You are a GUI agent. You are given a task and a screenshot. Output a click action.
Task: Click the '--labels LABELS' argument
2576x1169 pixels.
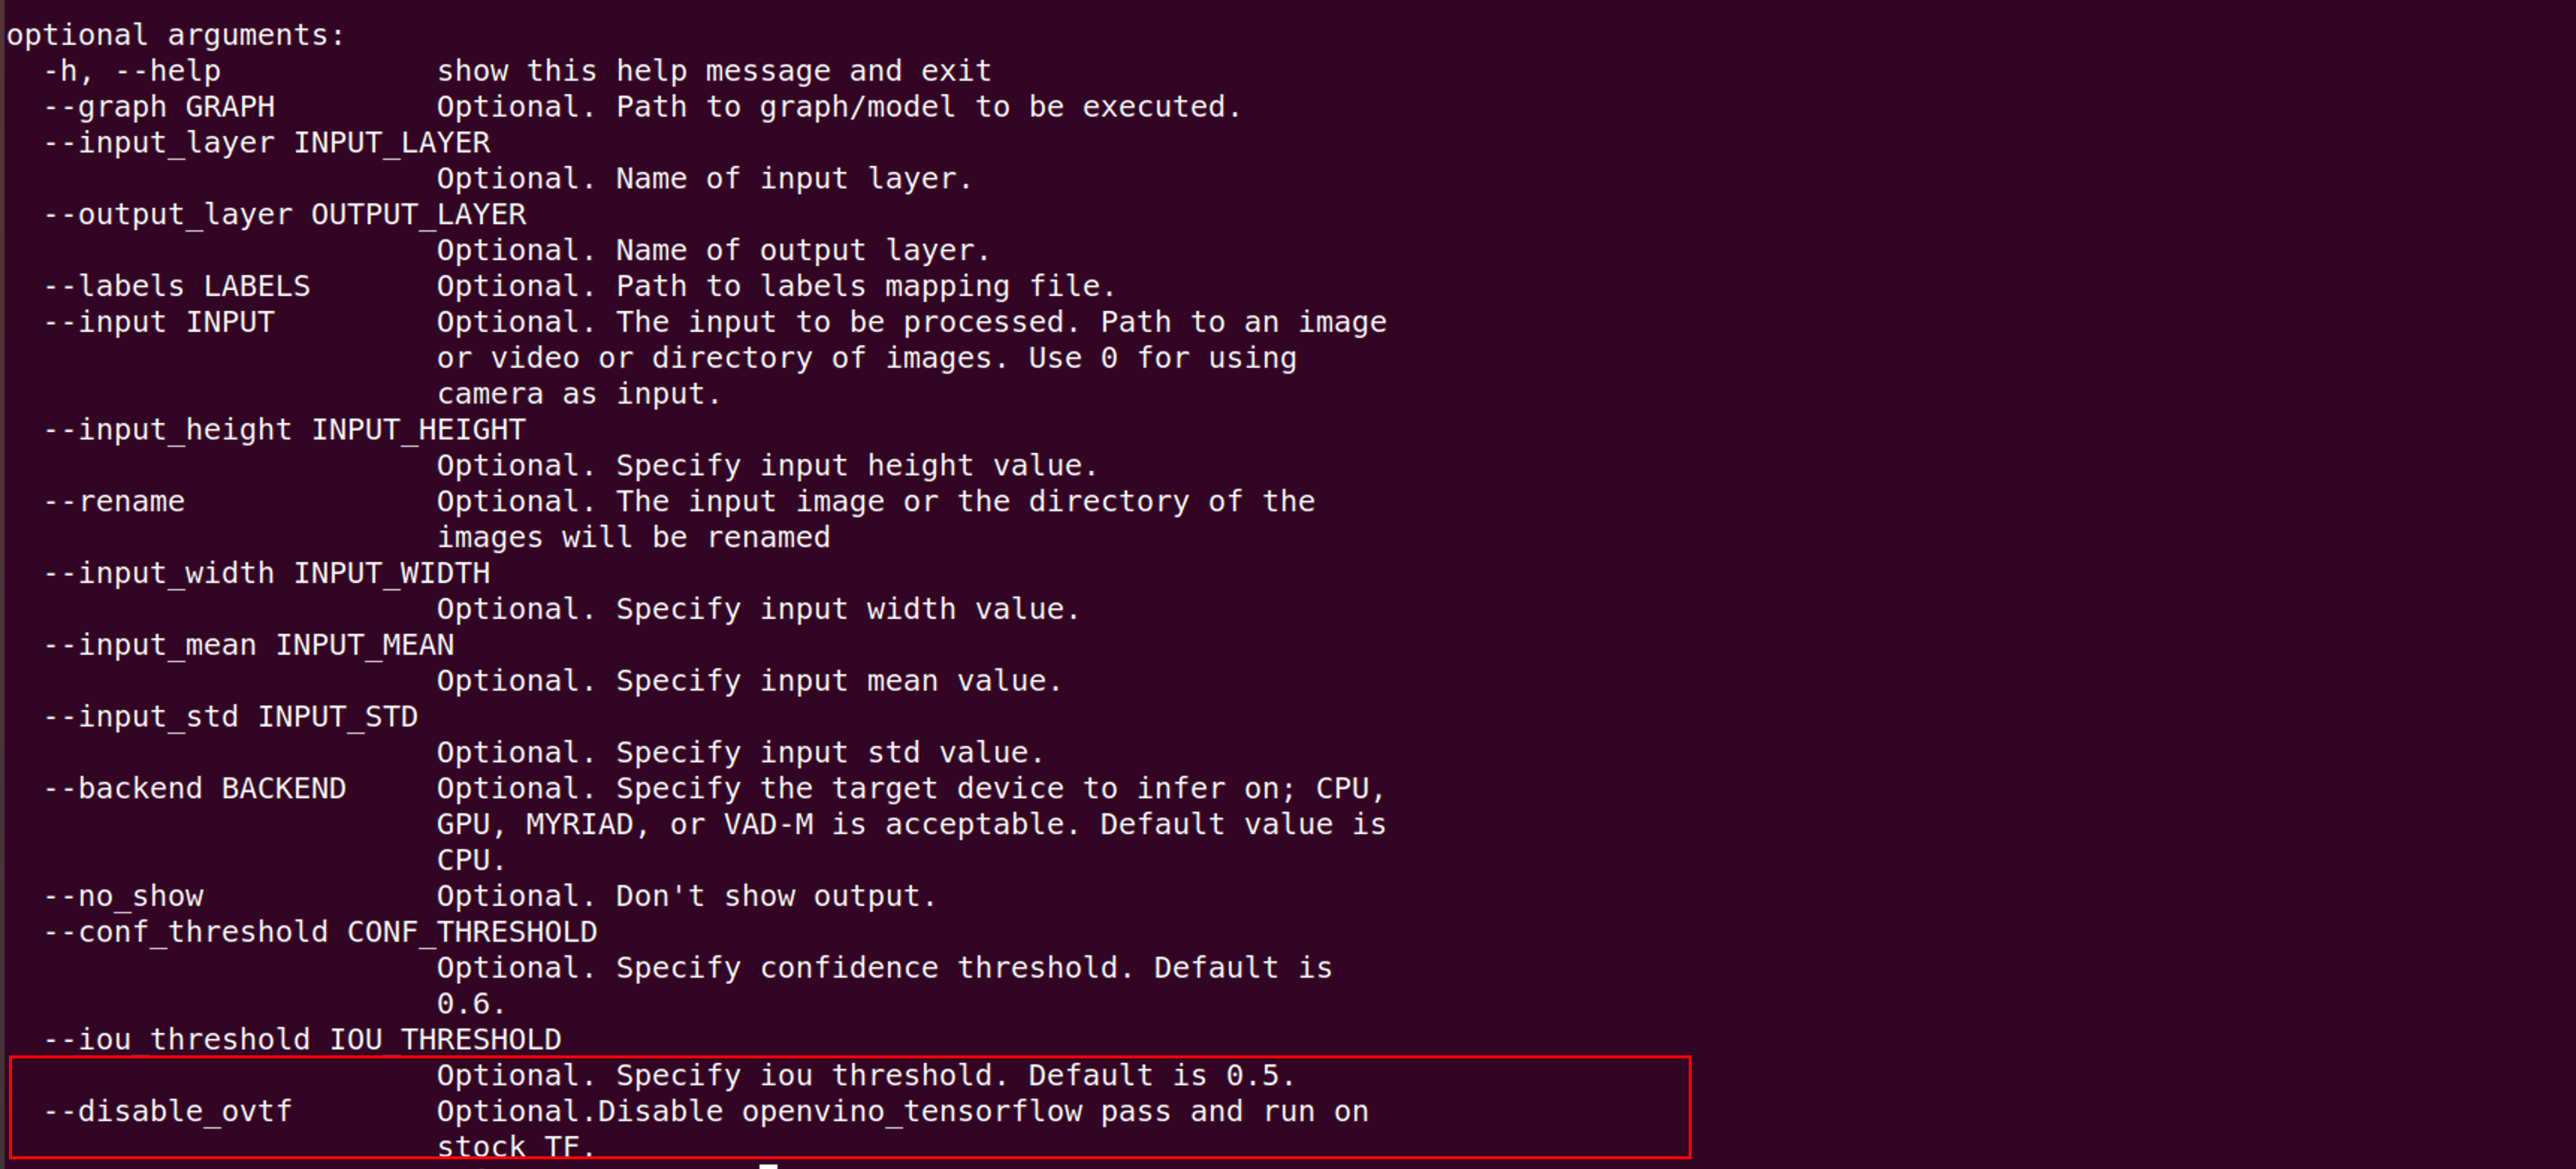(x=177, y=286)
